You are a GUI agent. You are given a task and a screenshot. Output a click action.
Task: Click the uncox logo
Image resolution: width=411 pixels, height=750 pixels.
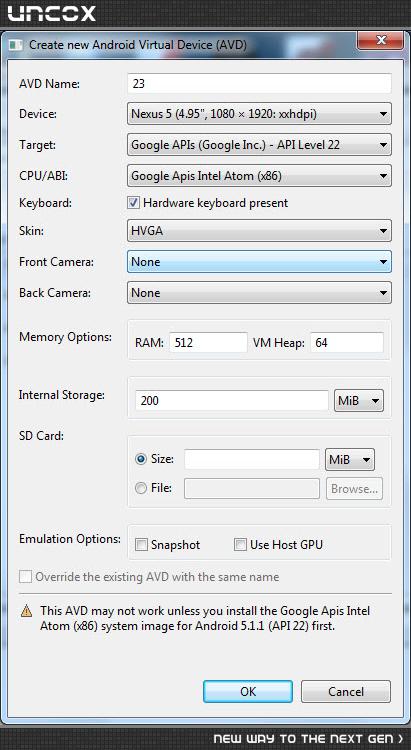[x=51, y=13]
